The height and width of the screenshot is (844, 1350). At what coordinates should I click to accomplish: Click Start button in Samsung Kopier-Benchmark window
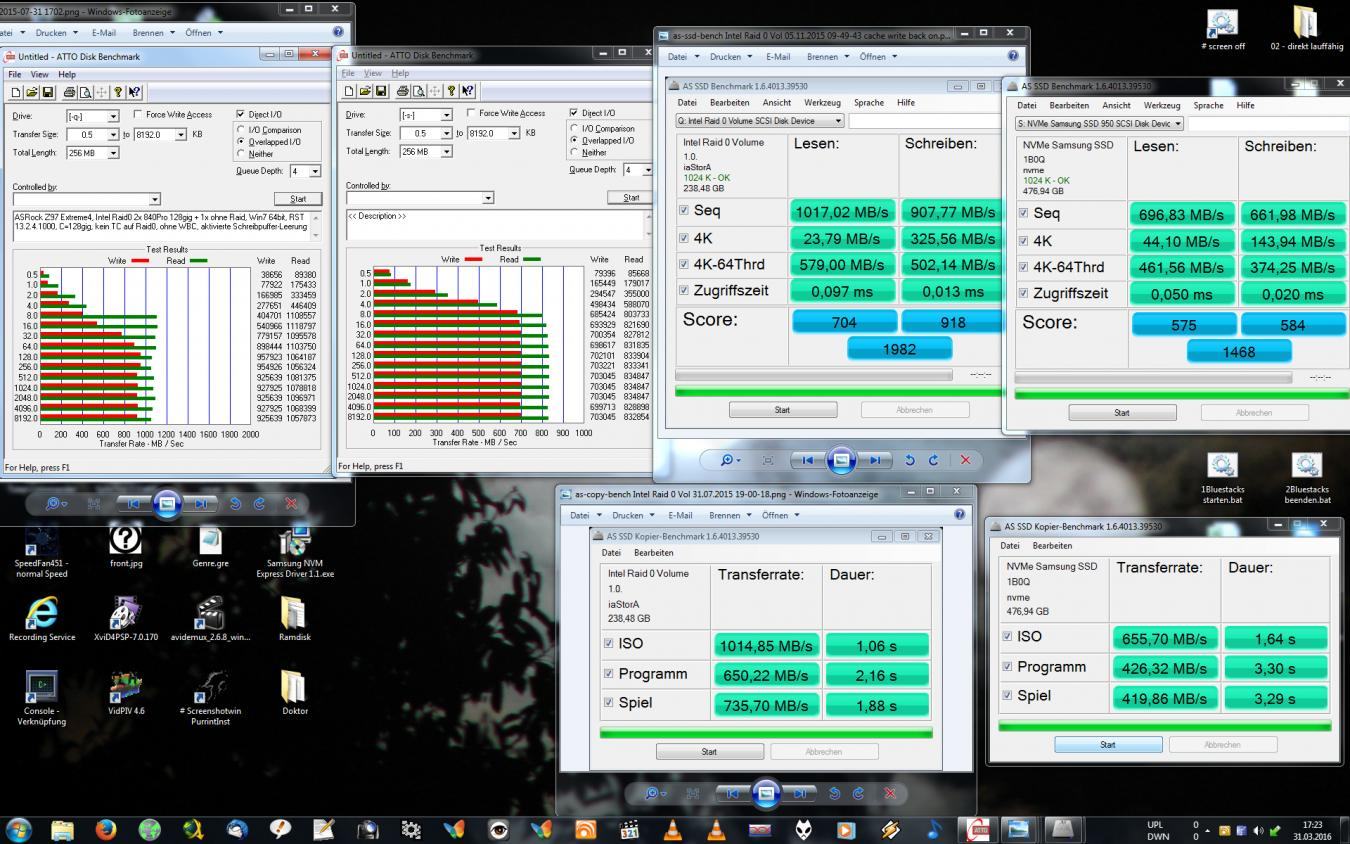point(1108,744)
